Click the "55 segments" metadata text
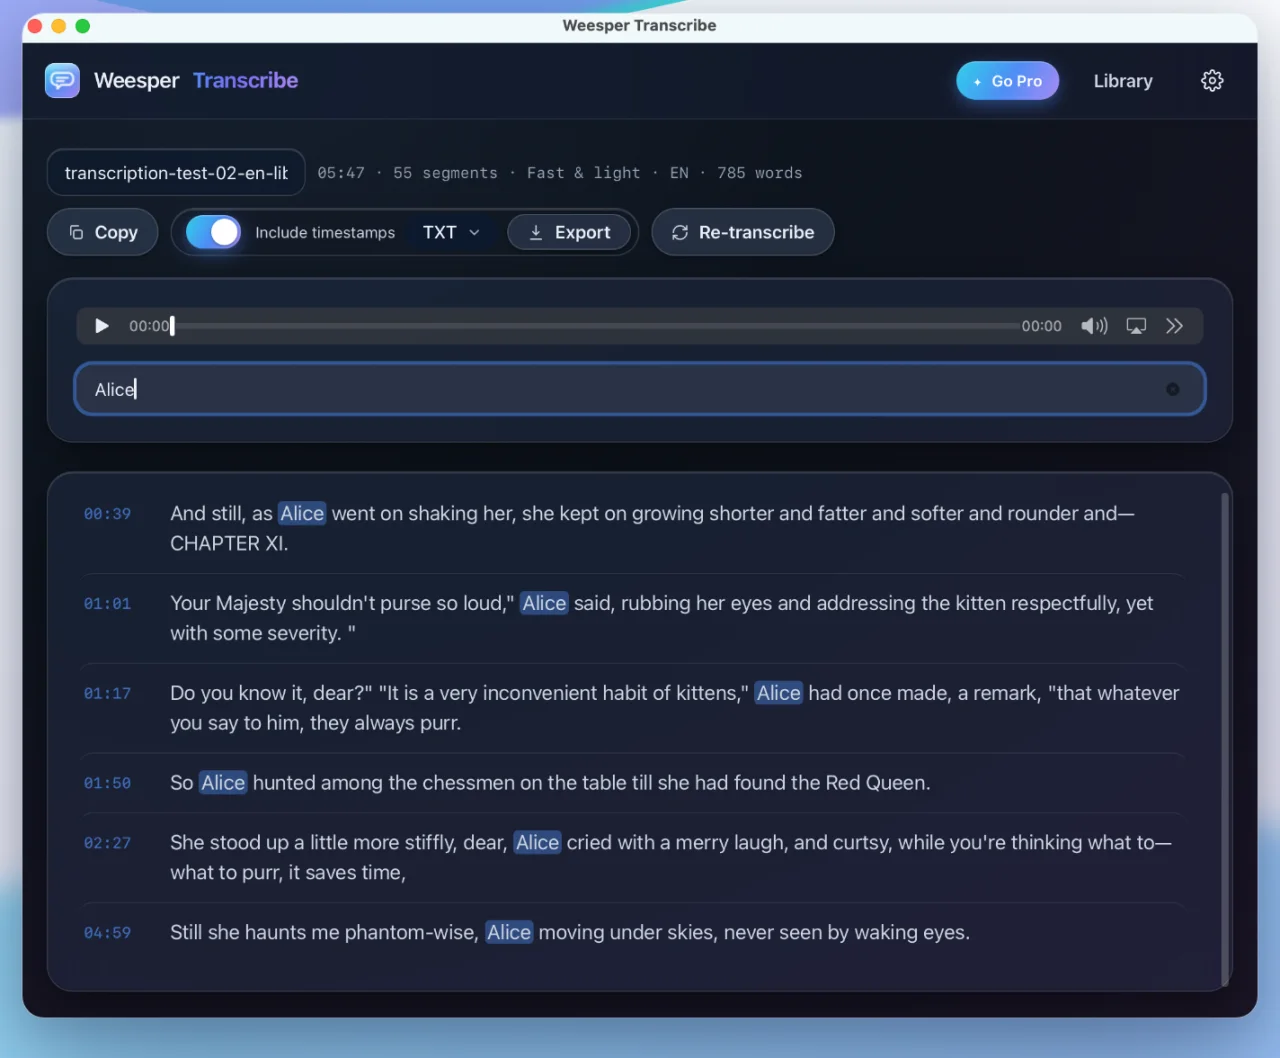Image resolution: width=1280 pixels, height=1058 pixels. (445, 173)
